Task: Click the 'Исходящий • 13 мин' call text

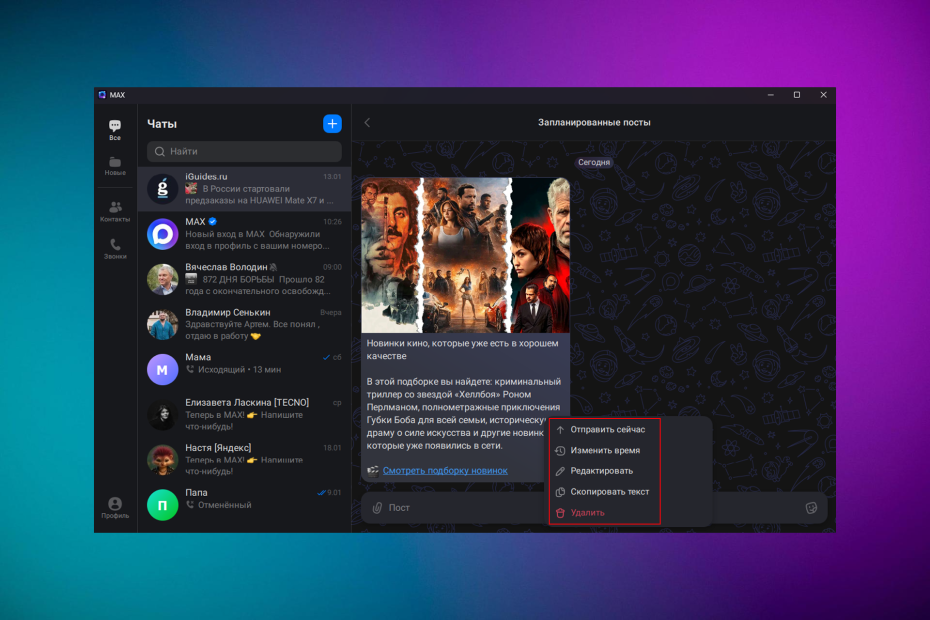Action: pyautogui.click(x=240, y=370)
